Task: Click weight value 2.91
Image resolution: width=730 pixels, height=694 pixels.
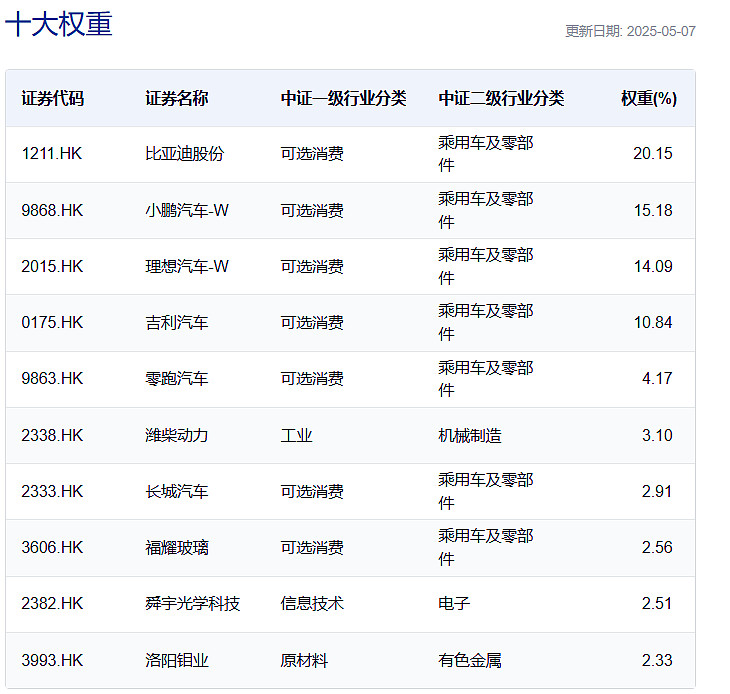Action: [657, 491]
